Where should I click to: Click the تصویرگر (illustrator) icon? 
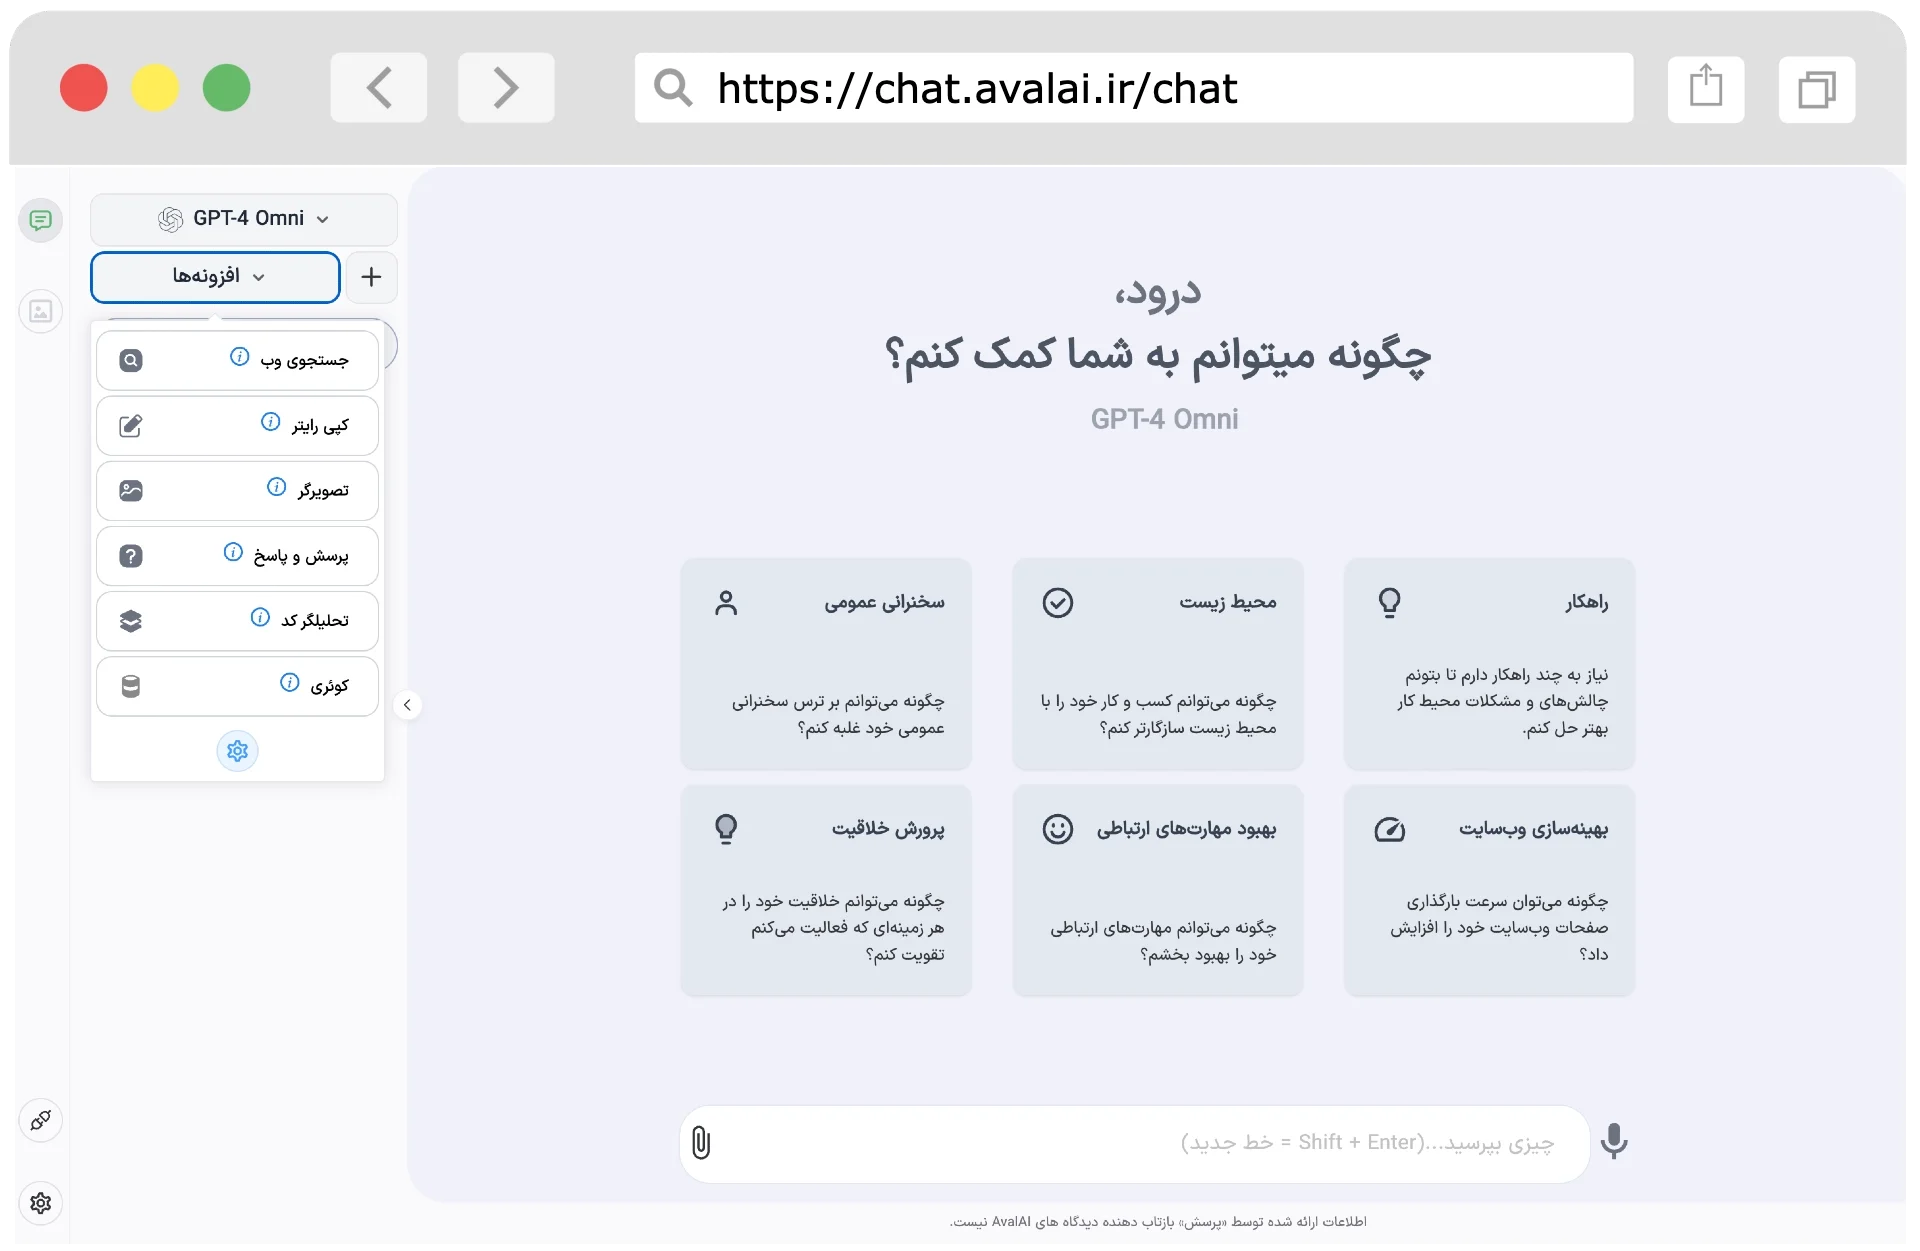pyautogui.click(x=127, y=491)
